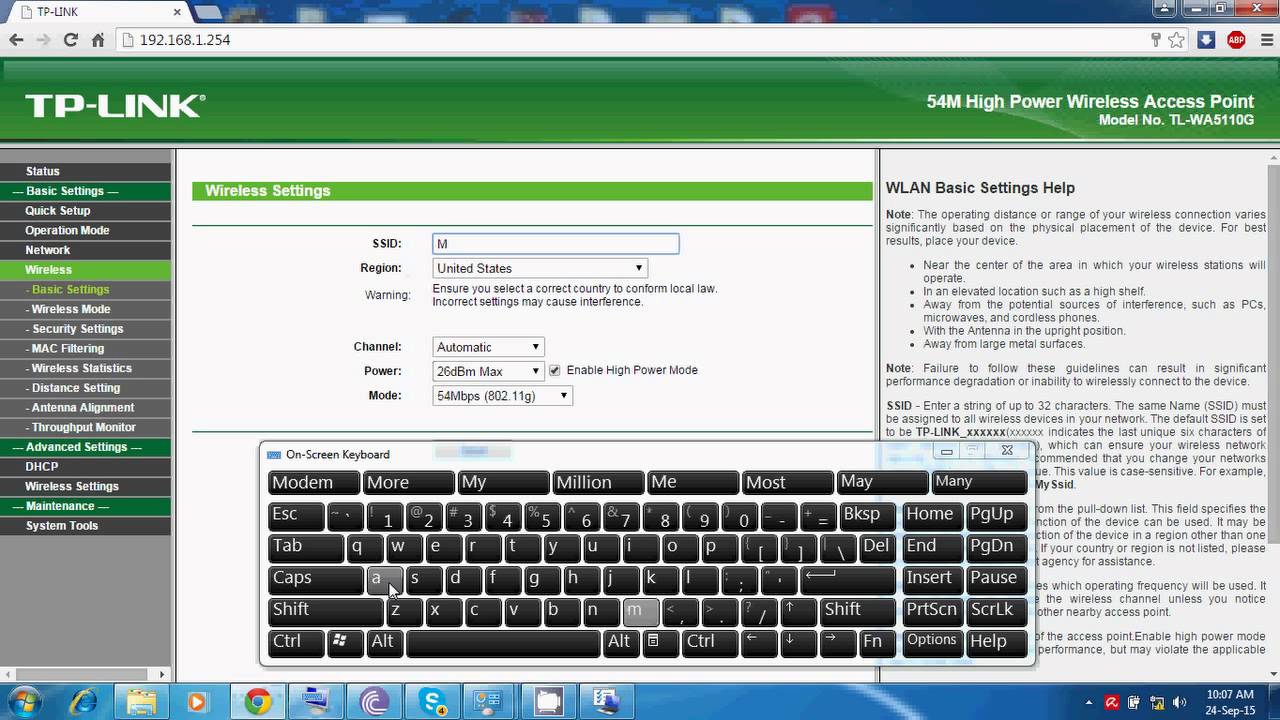Viewport: 1280px width, 720px height.
Task: Open Options on the on-screen keyboard
Action: point(932,642)
